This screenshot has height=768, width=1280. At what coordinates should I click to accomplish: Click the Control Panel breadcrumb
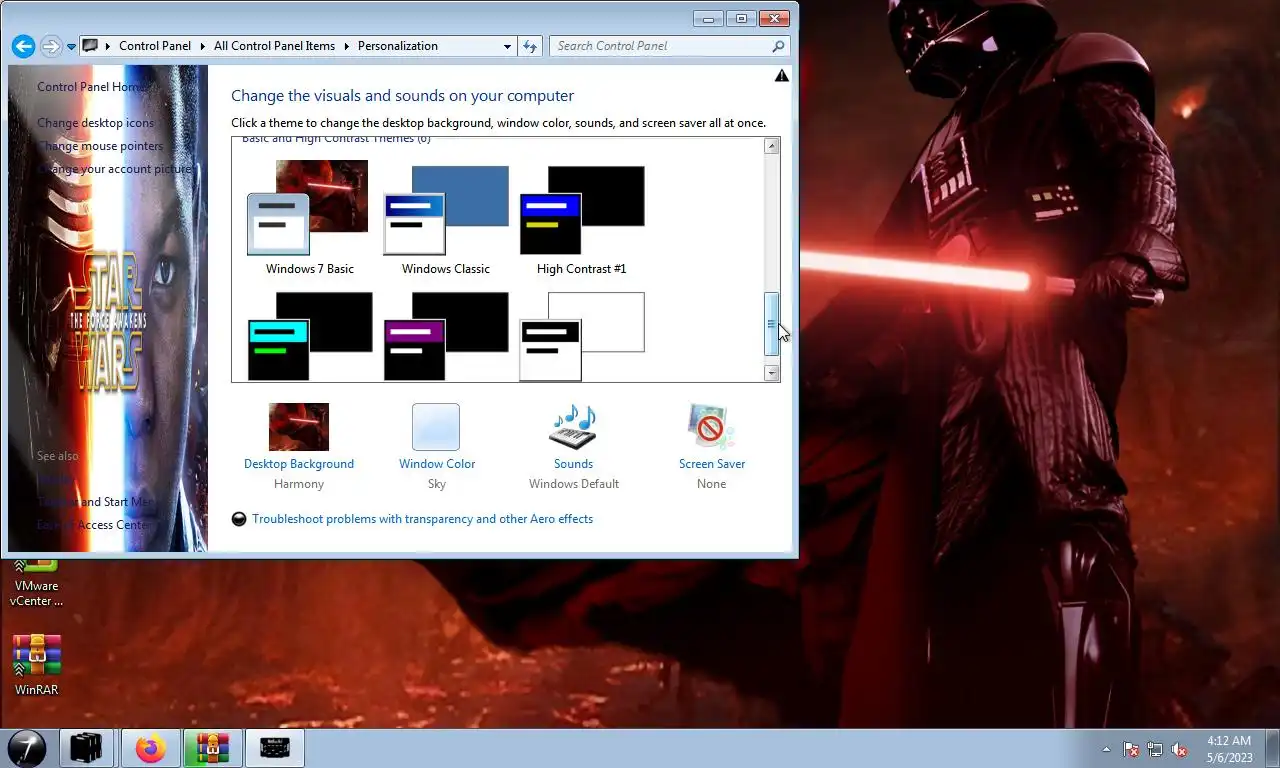point(155,46)
